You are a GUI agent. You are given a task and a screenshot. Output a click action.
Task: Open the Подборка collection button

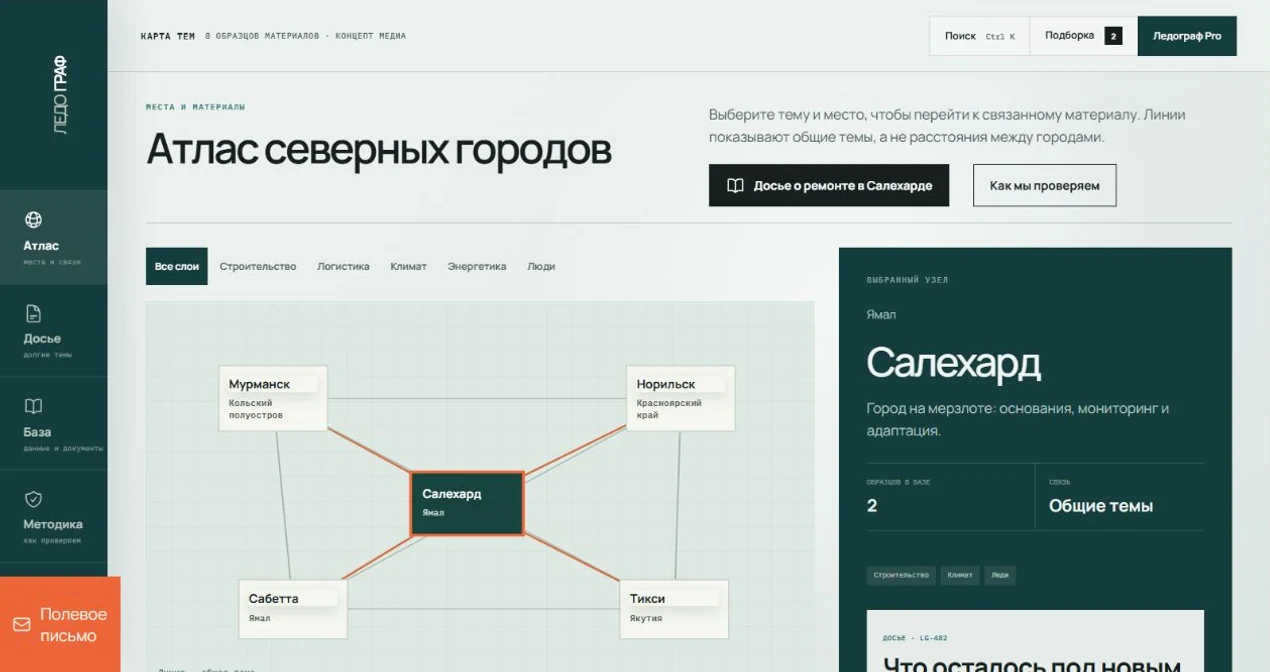(1083, 36)
